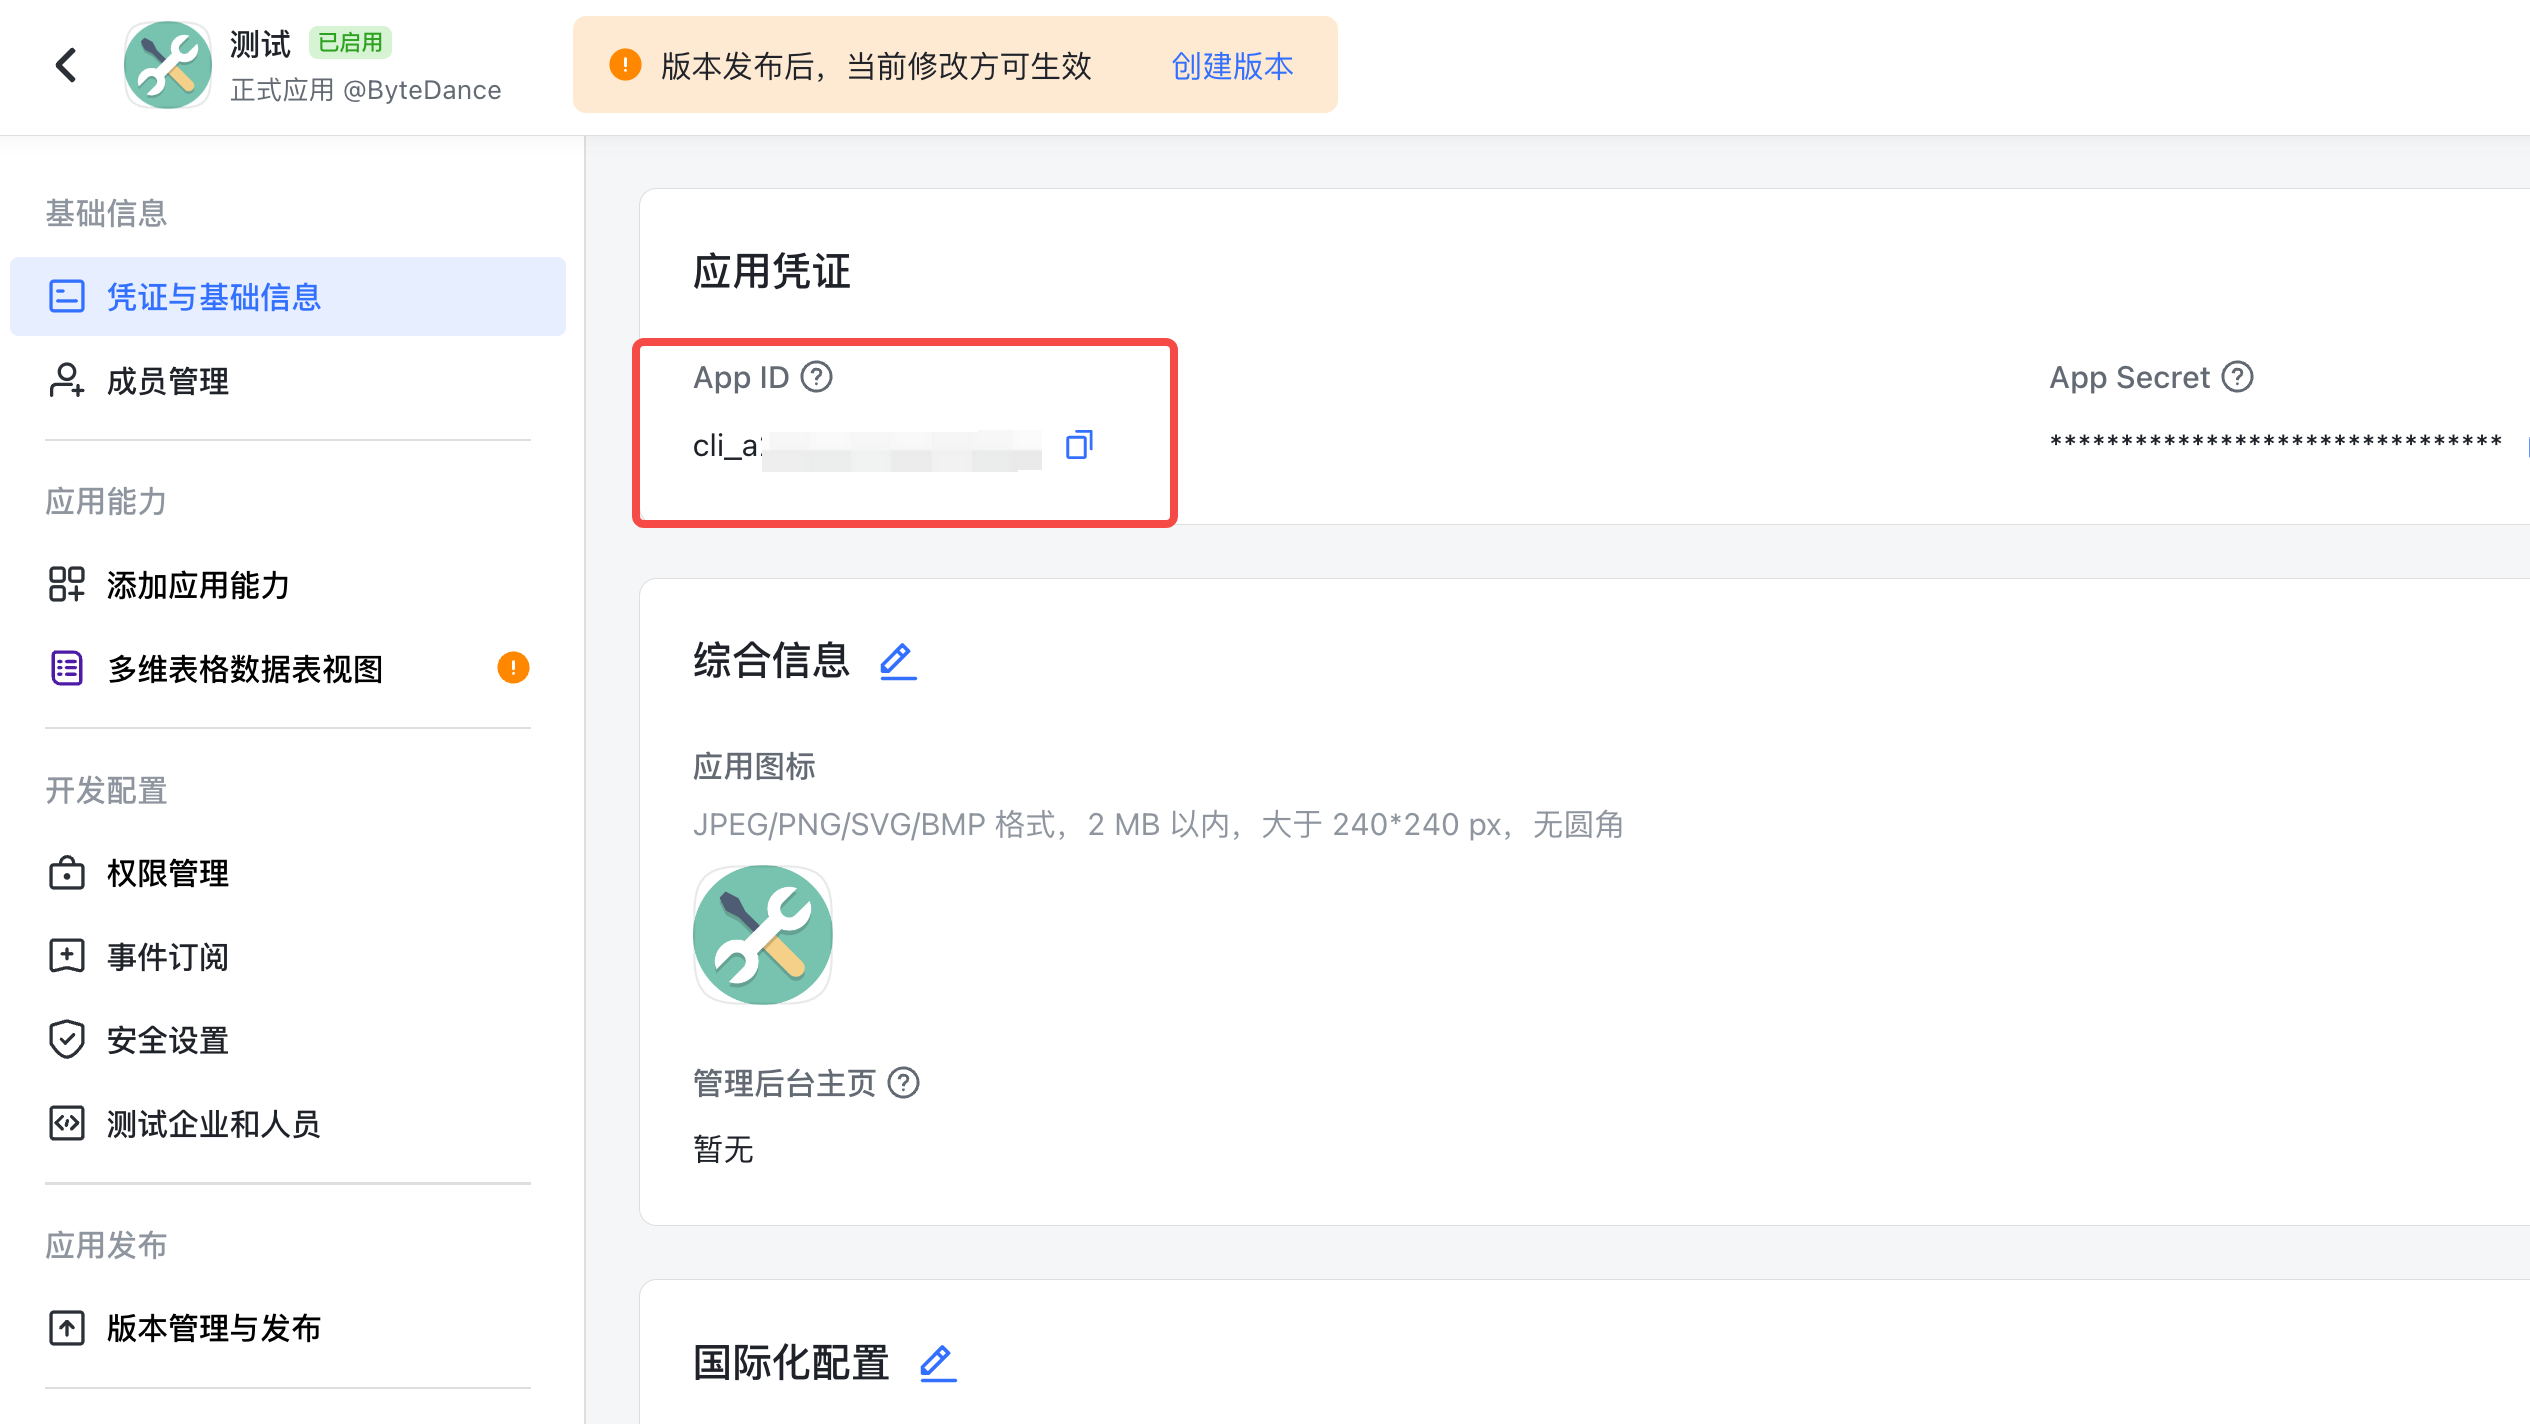The width and height of the screenshot is (2530, 1424).
Task: Edit the 综合信息 section via pencil icon
Action: pos(896,660)
